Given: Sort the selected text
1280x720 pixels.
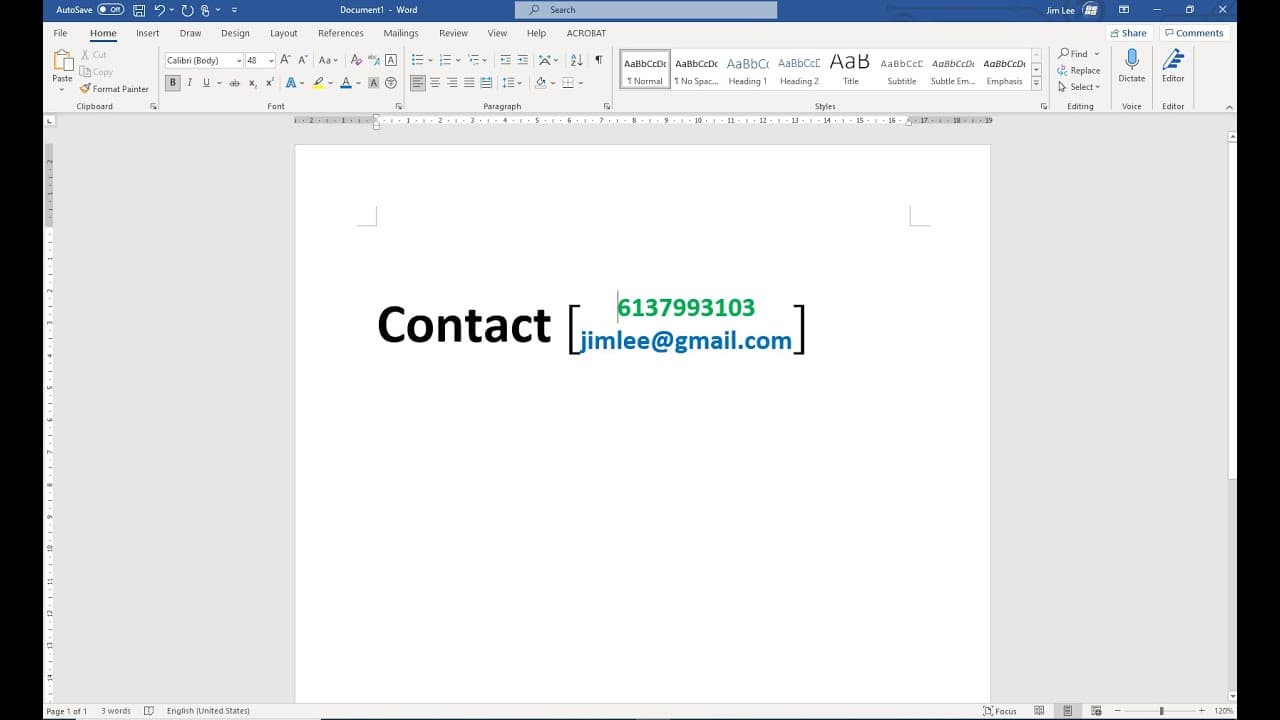Looking at the screenshot, I should point(576,60).
